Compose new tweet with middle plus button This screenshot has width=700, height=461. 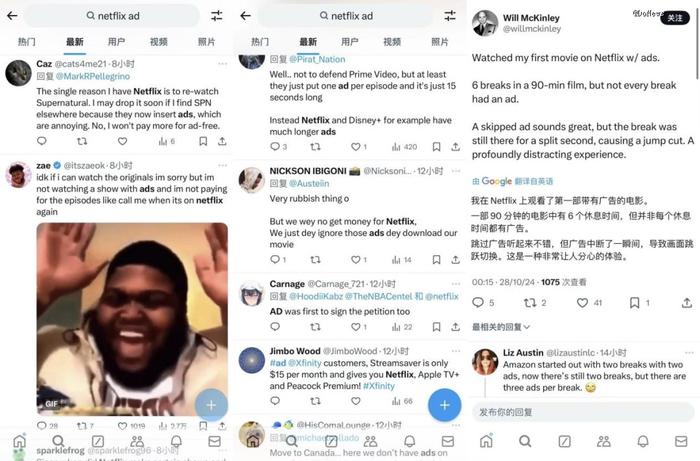(444, 405)
